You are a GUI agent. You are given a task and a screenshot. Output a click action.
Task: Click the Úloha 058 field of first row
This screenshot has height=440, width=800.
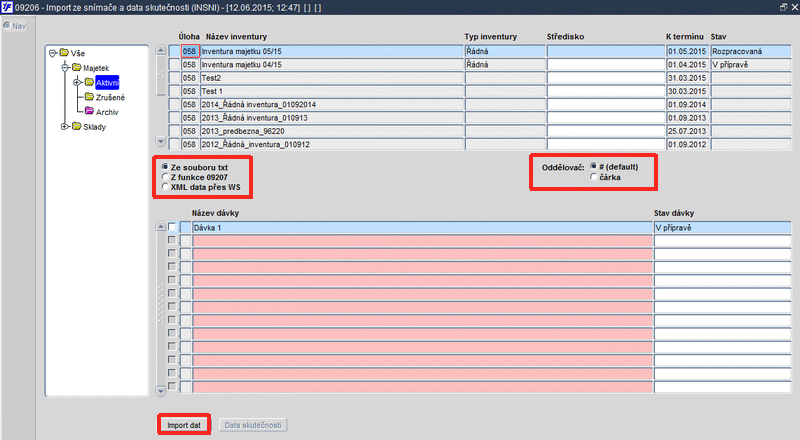pyautogui.click(x=190, y=51)
